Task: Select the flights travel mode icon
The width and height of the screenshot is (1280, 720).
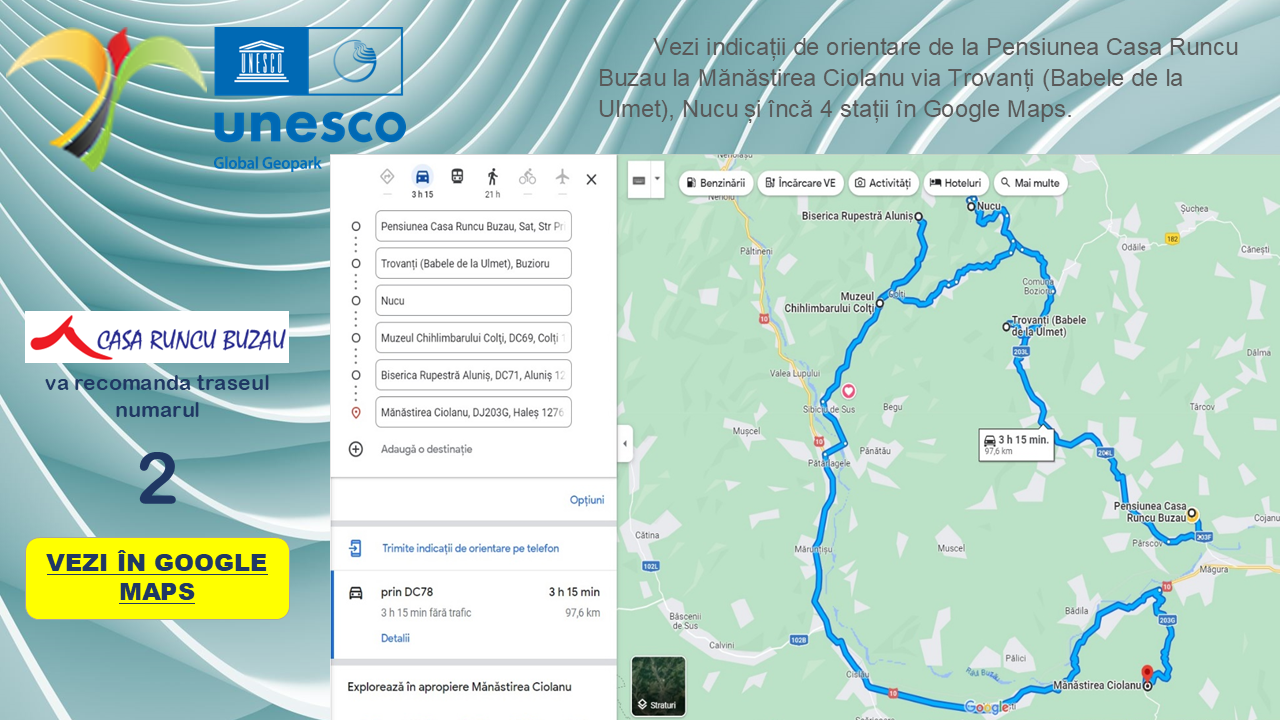Action: point(562,177)
